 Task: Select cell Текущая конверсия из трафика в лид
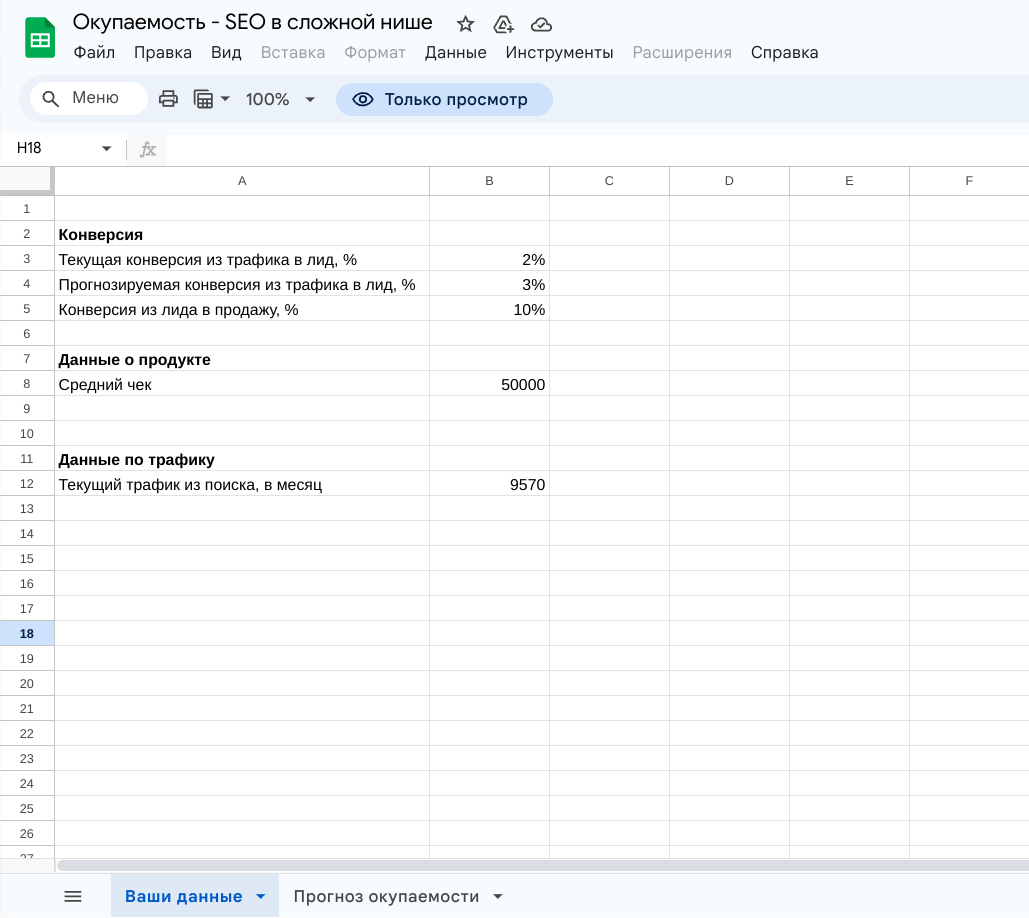click(242, 259)
